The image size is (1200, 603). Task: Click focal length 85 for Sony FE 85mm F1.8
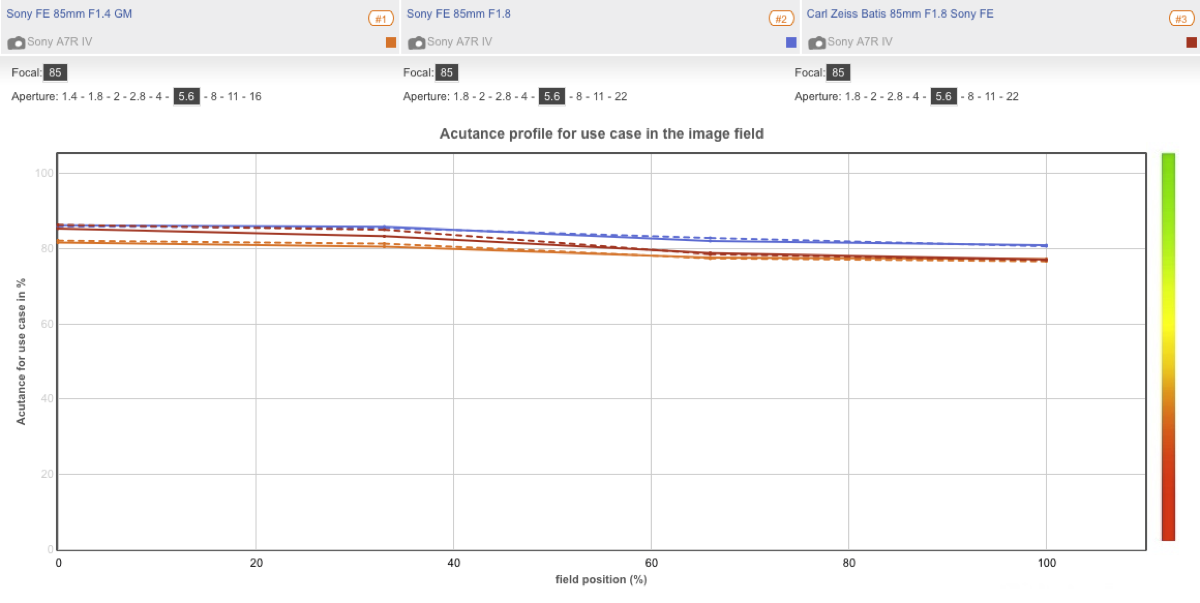[447, 73]
